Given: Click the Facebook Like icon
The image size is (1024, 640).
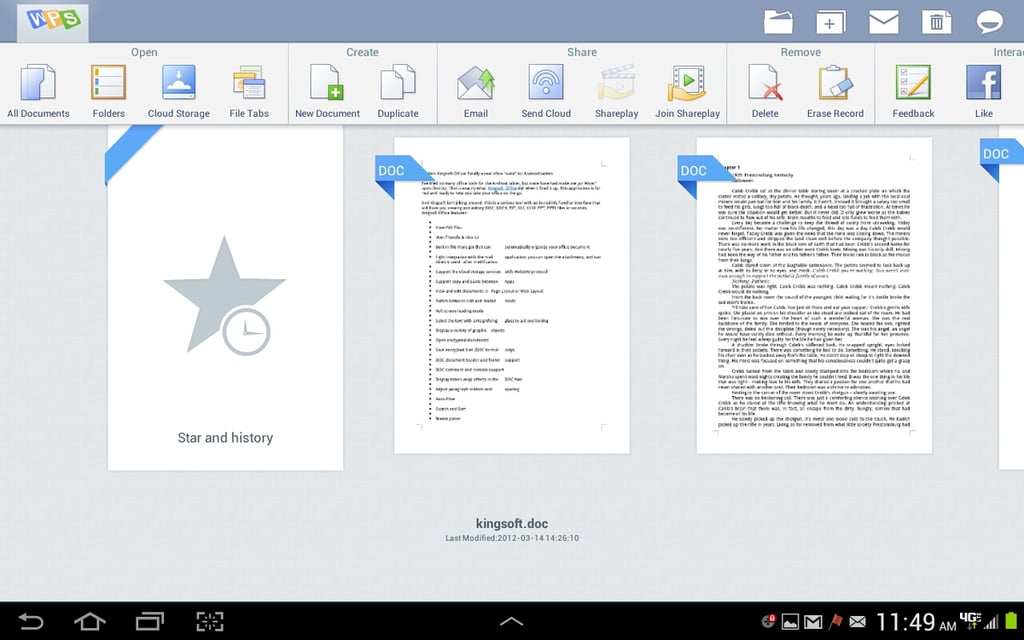Looking at the screenshot, I should pyautogui.click(x=984, y=91).
